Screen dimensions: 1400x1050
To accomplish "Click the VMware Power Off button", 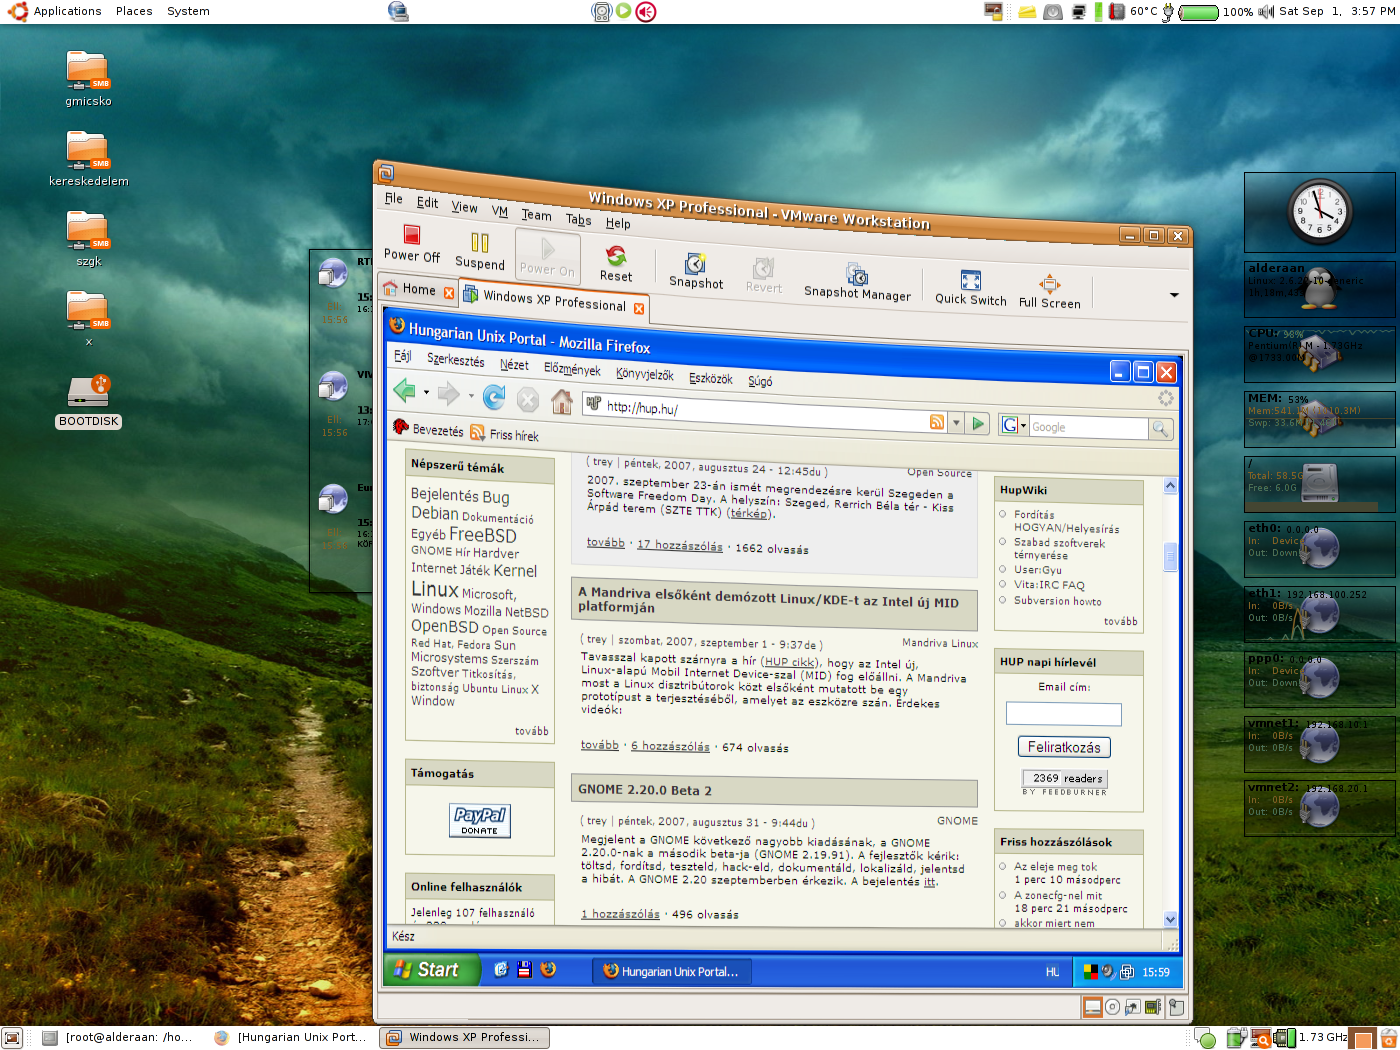I will tap(412, 243).
